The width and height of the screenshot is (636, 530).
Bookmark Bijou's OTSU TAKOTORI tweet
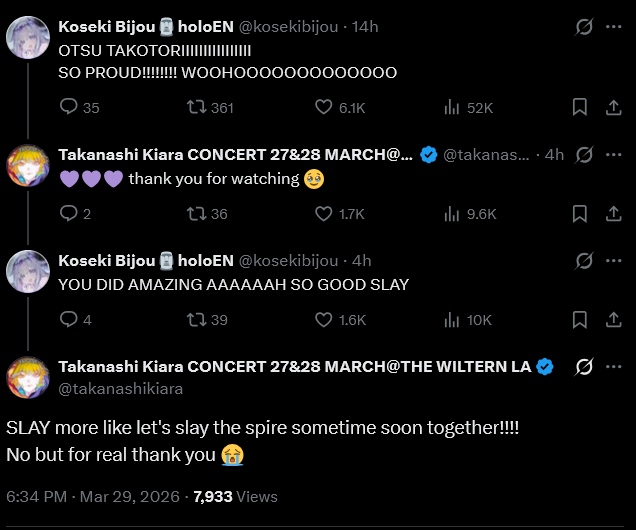click(x=579, y=107)
